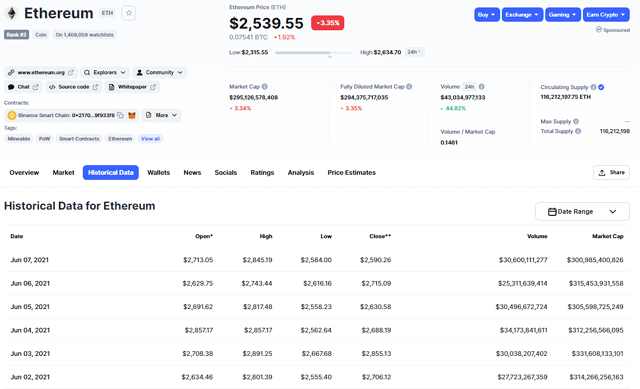Switch to the Socials tab
The height and width of the screenshot is (389, 640).
226,173
